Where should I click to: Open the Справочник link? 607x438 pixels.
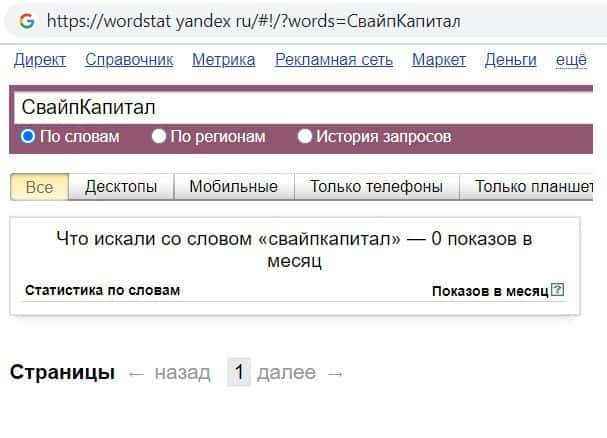tap(129, 60)
